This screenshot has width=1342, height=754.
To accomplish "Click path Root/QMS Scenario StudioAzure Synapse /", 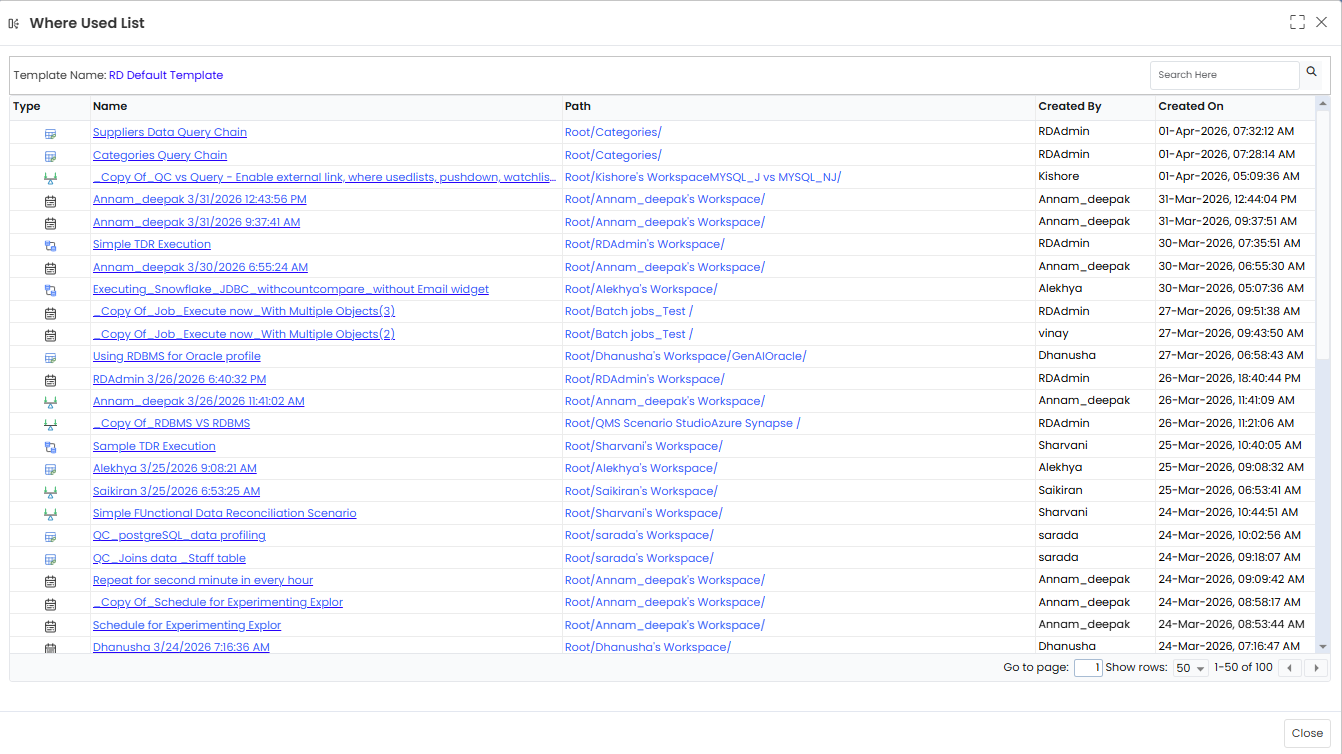I will point(683,423).
